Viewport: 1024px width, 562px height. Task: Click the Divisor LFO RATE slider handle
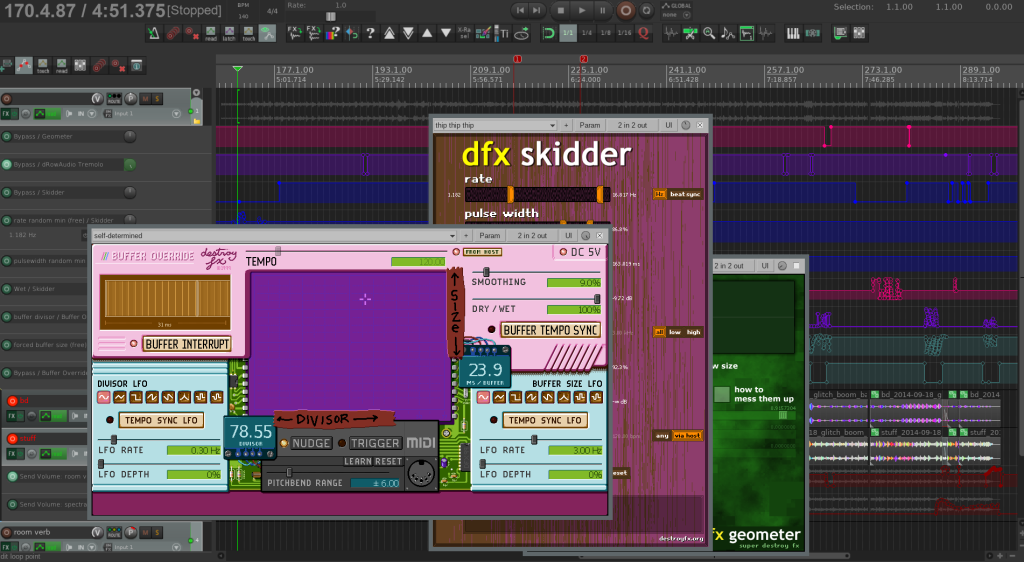click(x=114, y=440)
